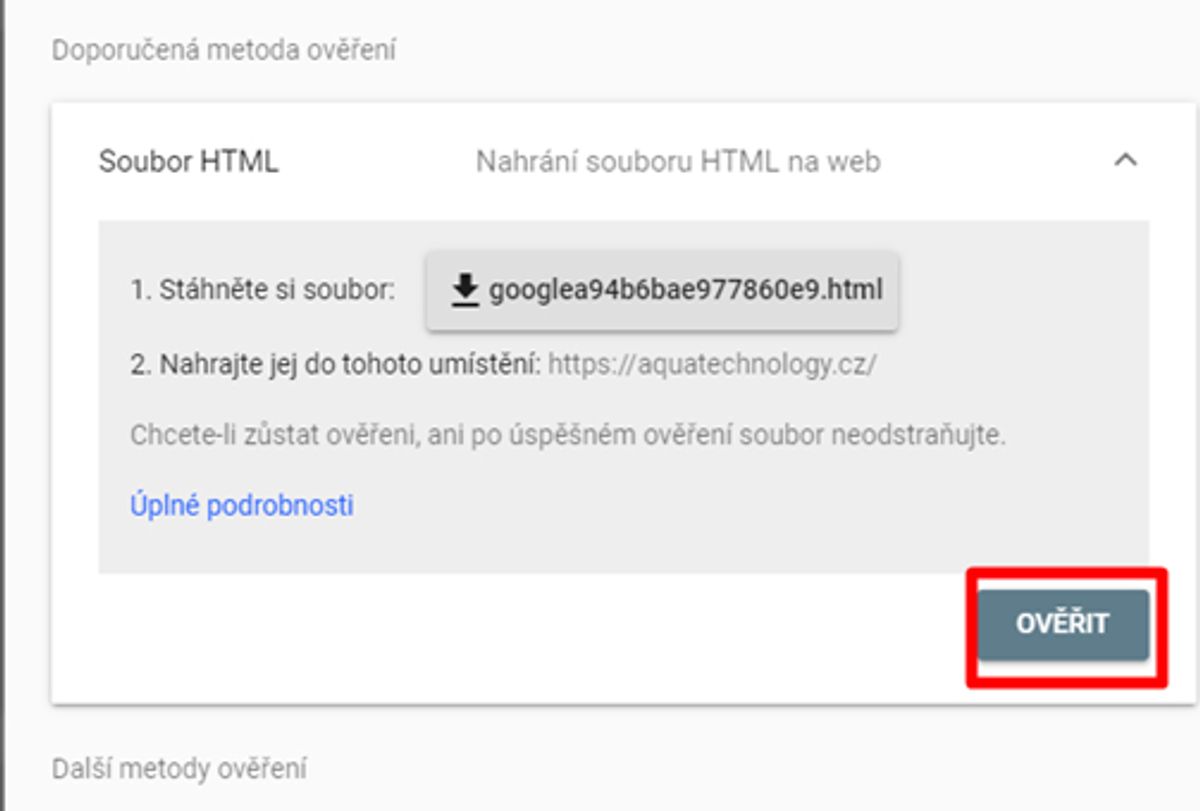The height and width of the screenshot is (811, 1200).
Task: Select the https://aquatechnology.cz/ address text
Action: [x=713, y=365]
